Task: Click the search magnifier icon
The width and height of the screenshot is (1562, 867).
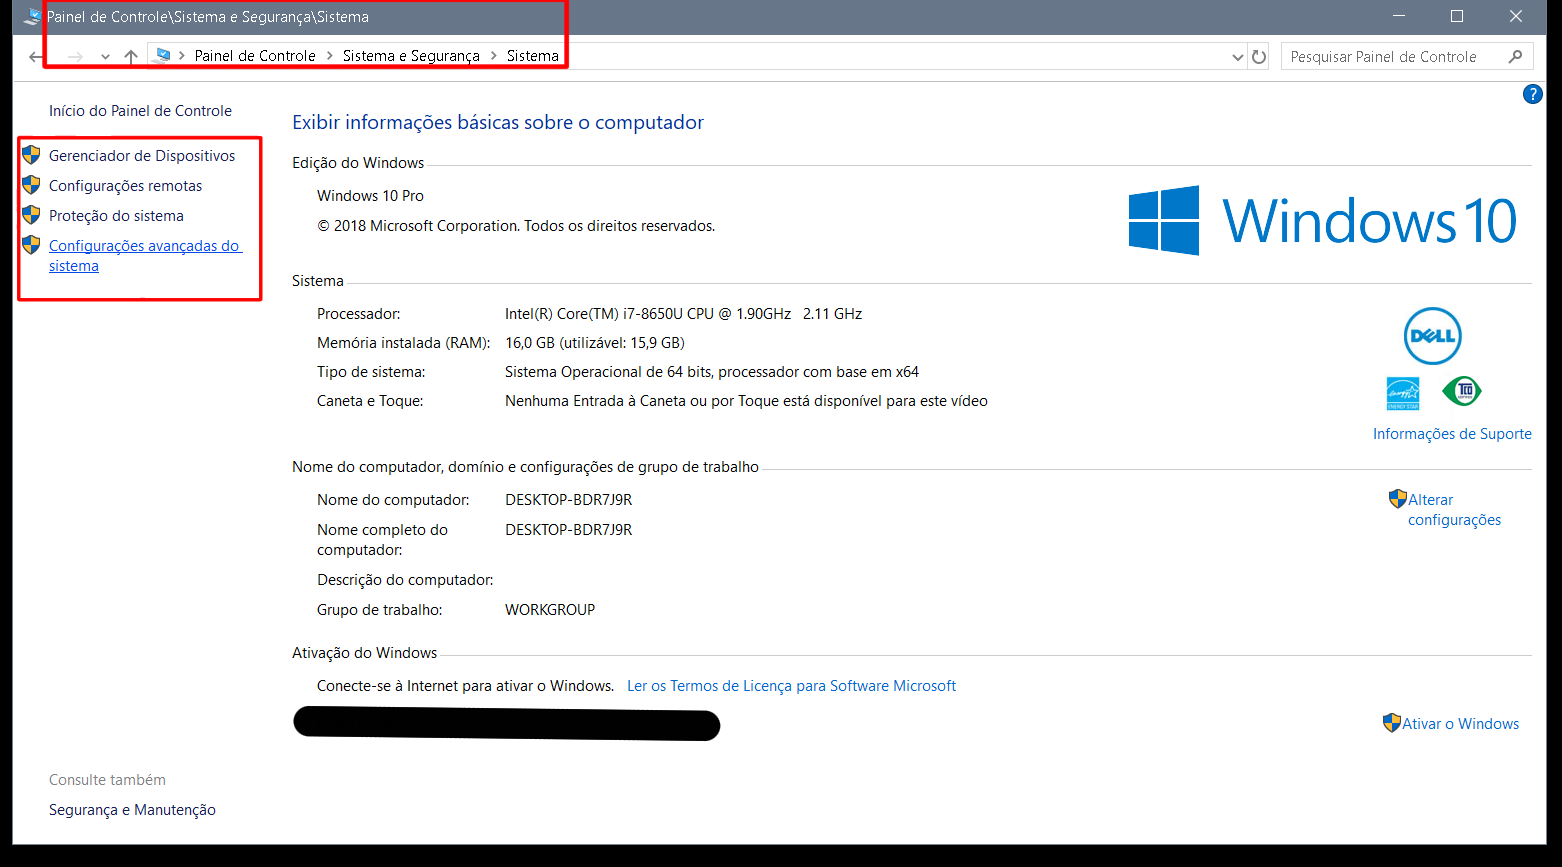Action: (x=1516, y=57)
